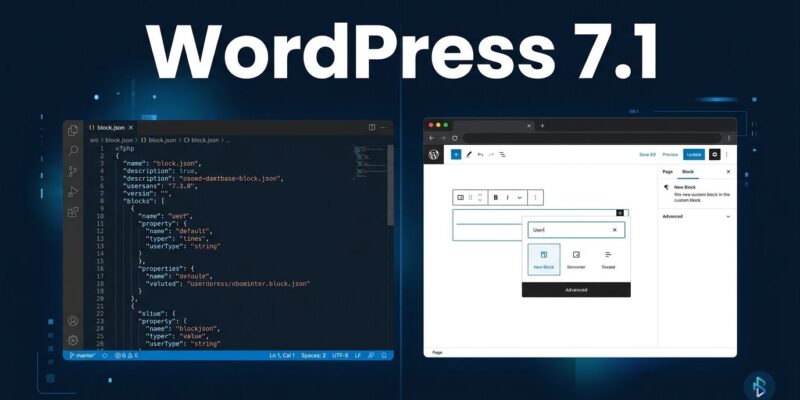Screen dimensions: 800x400
Task: Select the Tools pencil in WordPress toolbar
Action: click(469, 154)
